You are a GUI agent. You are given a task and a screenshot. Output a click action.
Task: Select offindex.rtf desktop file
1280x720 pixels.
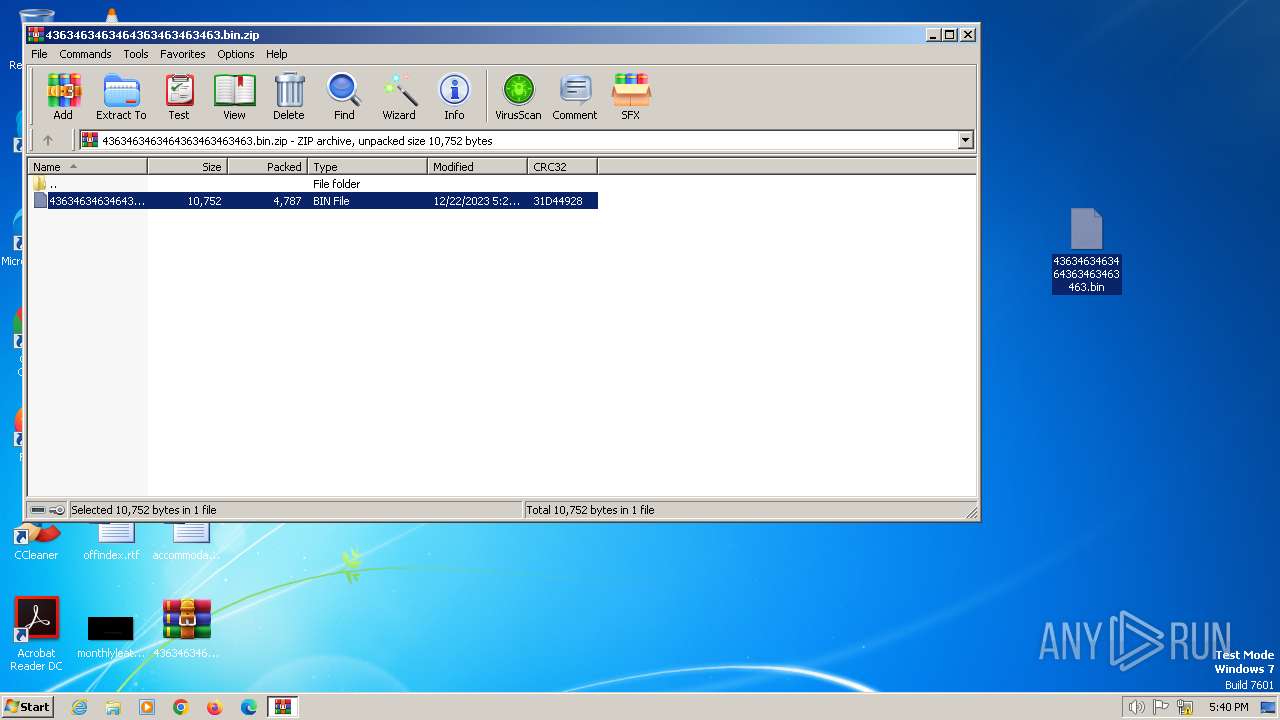point(111,542)
